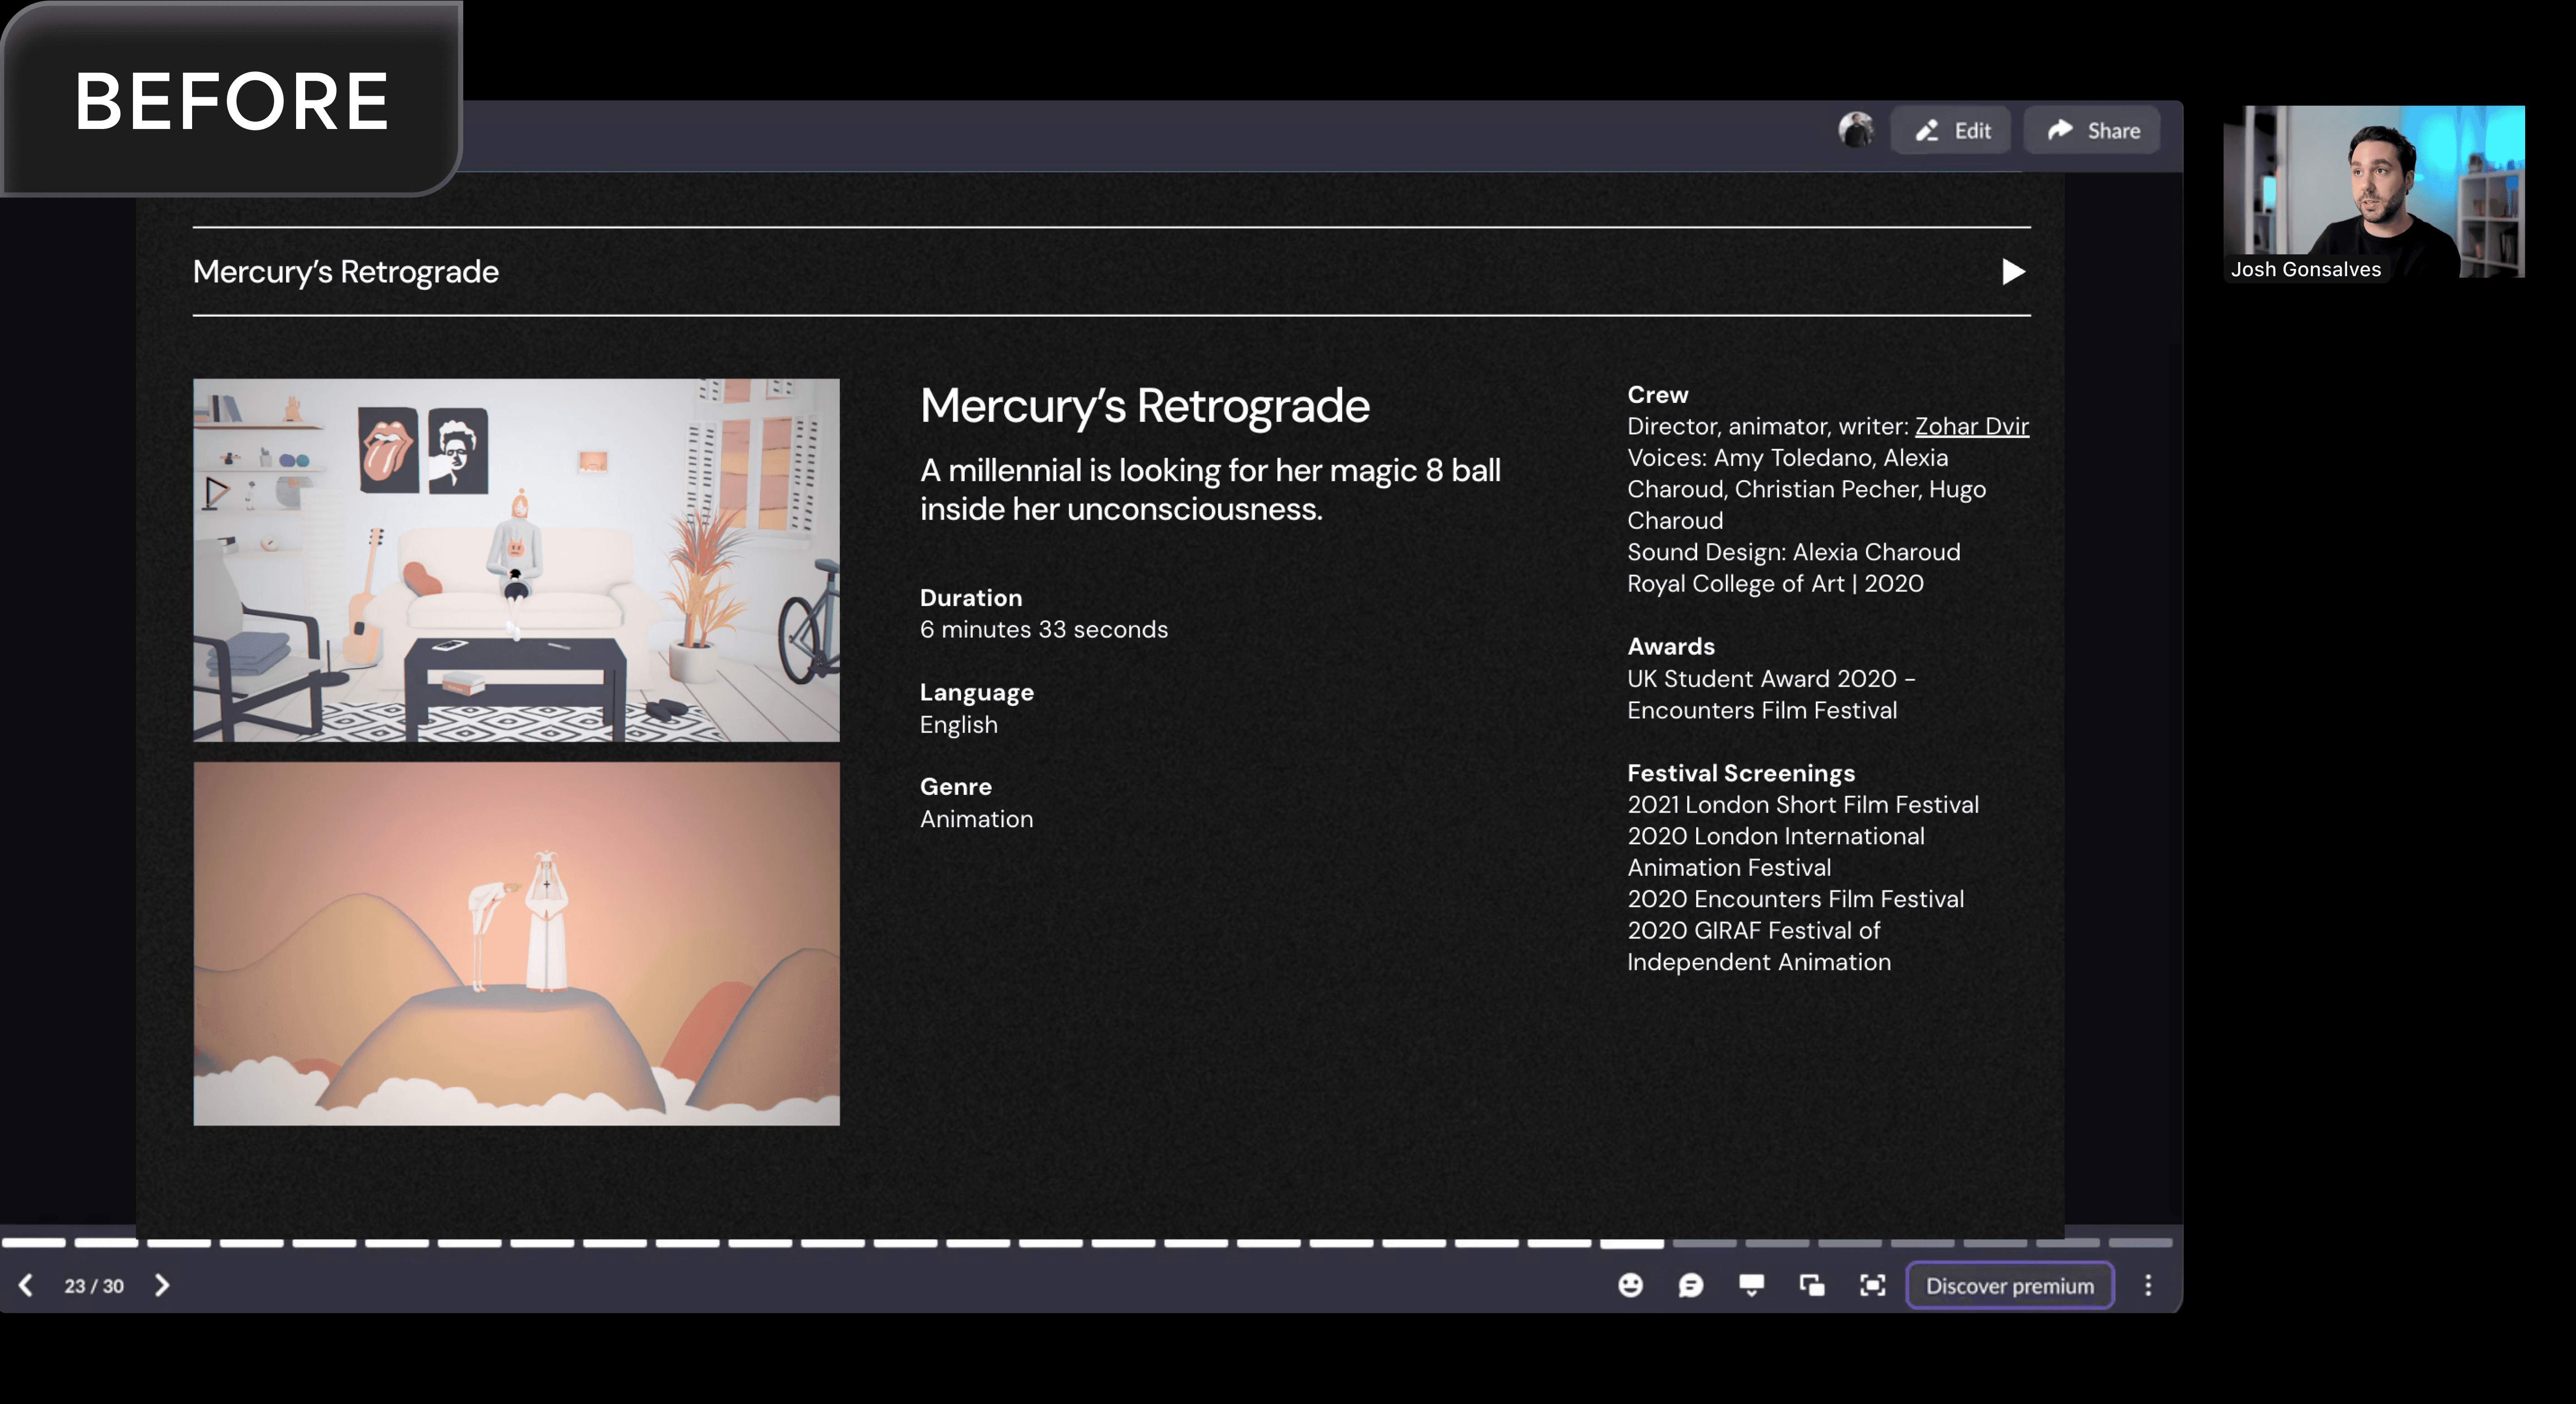
Task: Open the Zohar Dvir link
Action: [1971, 426]
